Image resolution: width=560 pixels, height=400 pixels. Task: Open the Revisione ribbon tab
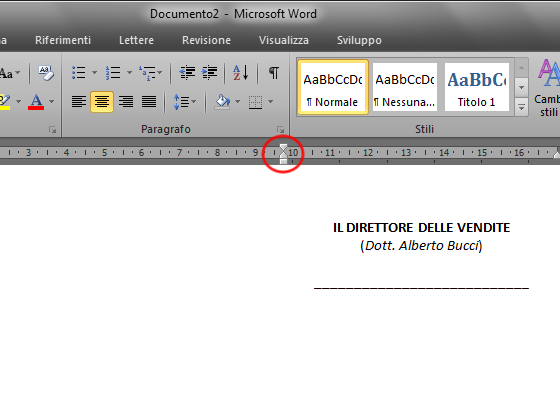click(x=206, y=40)
